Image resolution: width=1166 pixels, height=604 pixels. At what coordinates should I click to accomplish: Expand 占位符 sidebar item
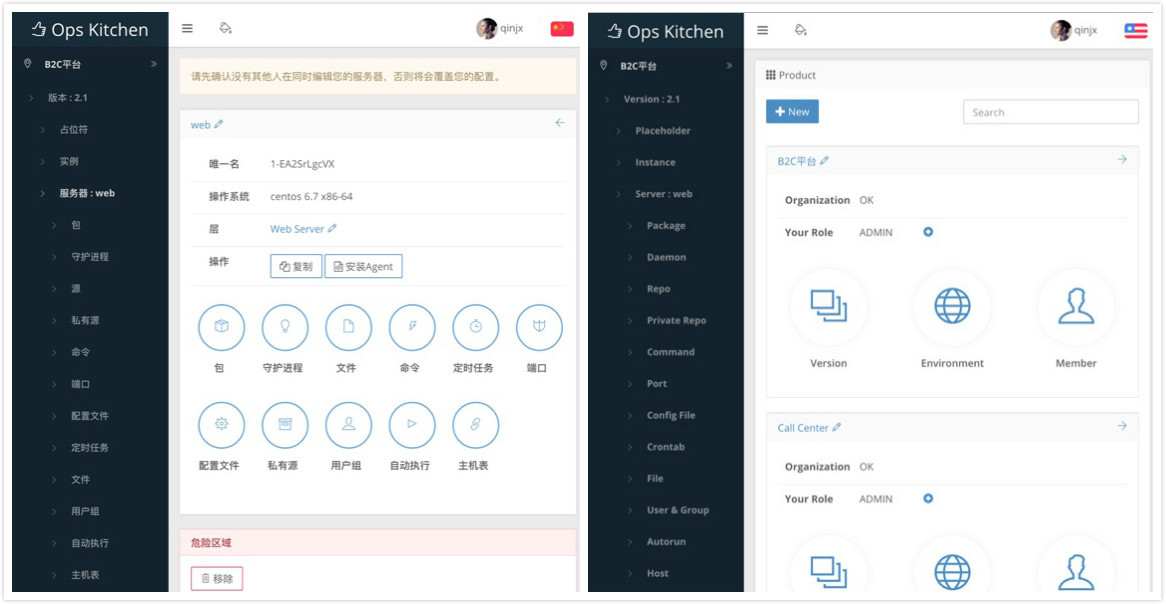tap(43, 129)
